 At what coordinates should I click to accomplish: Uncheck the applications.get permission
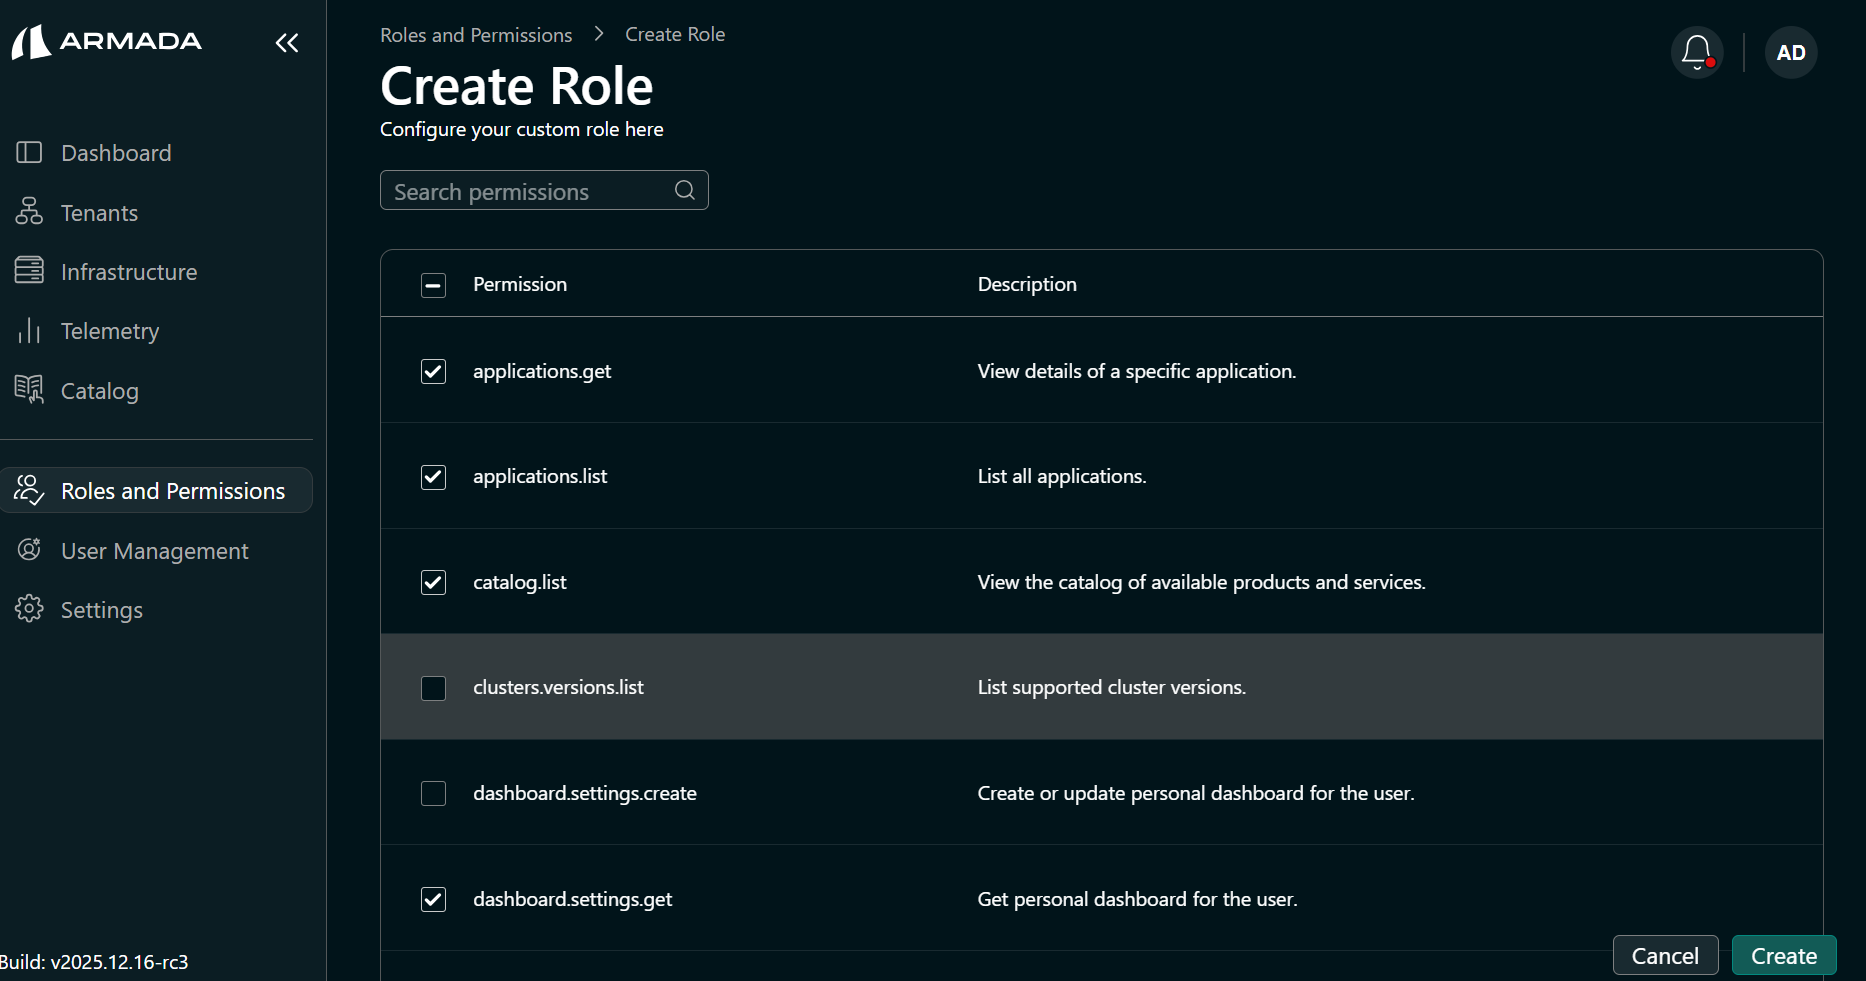coord(433,371)
